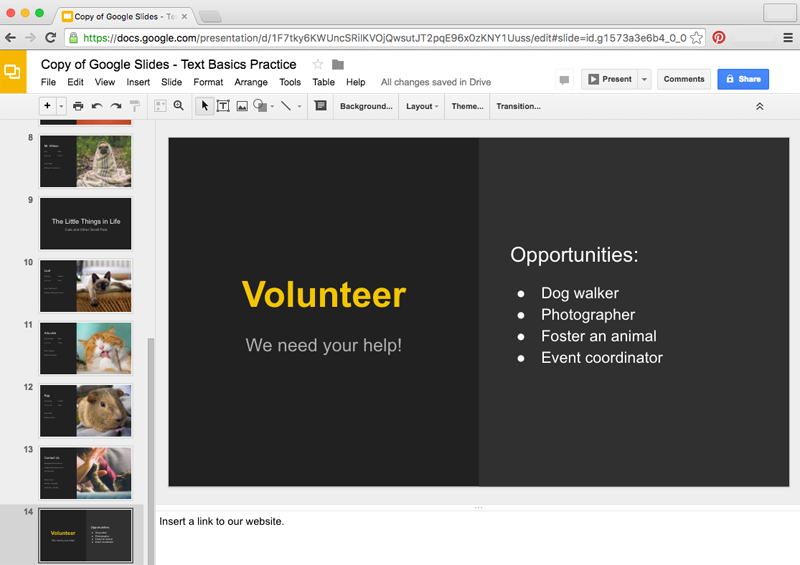Image resolution: width=800 pixels, height=565 pixels.
Task: Click the insert comment toolbar icon
Action: (x=320, y=106)
